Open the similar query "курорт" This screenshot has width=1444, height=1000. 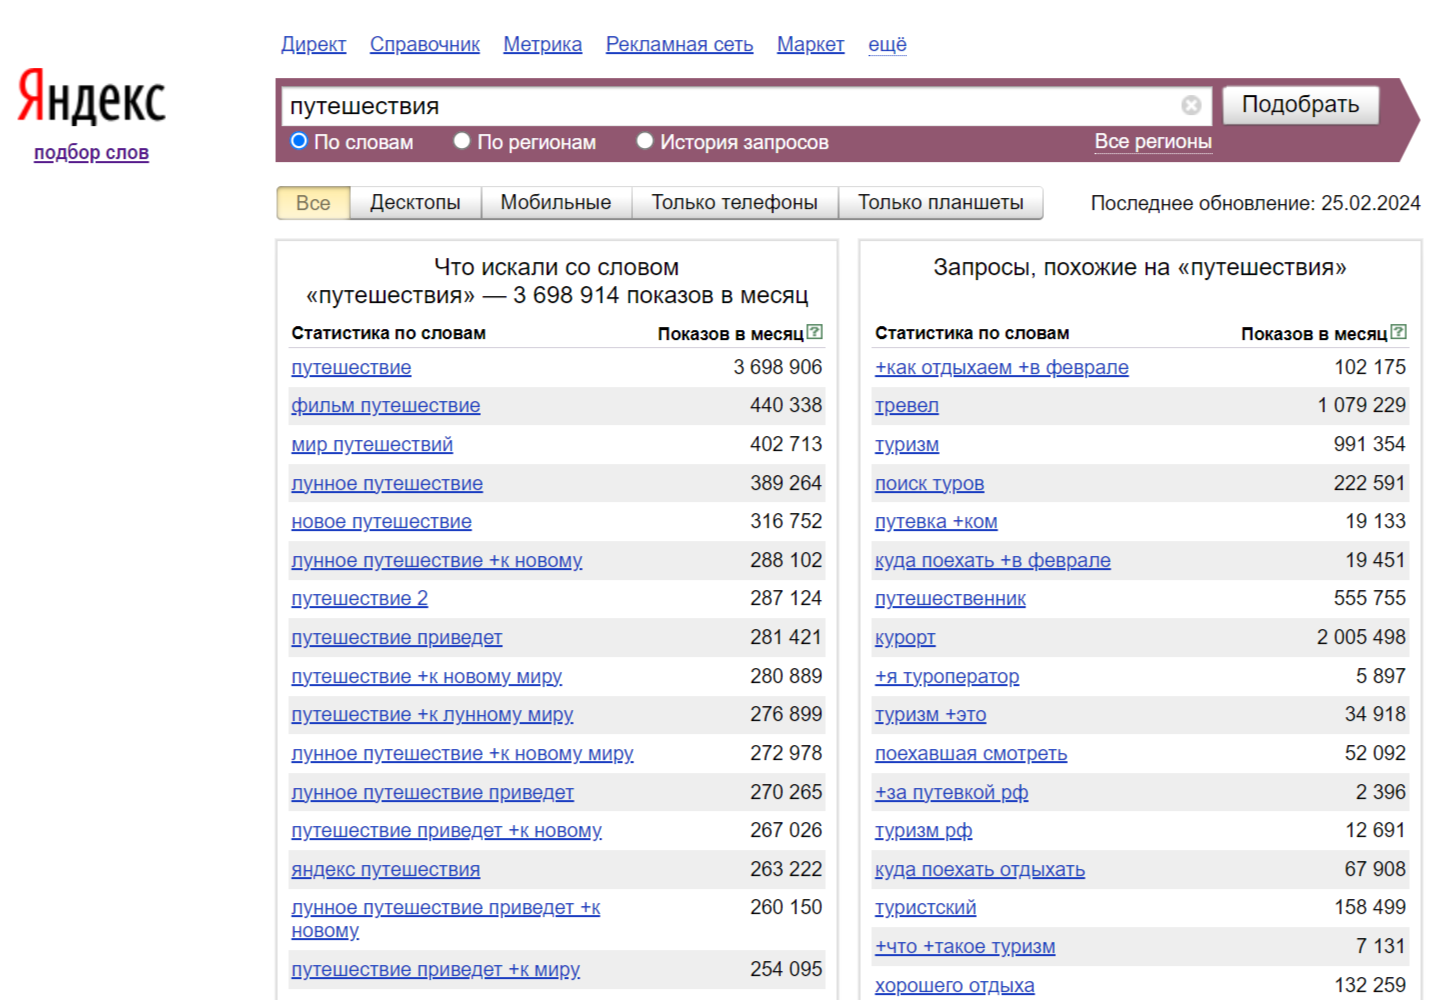point(905,638)
